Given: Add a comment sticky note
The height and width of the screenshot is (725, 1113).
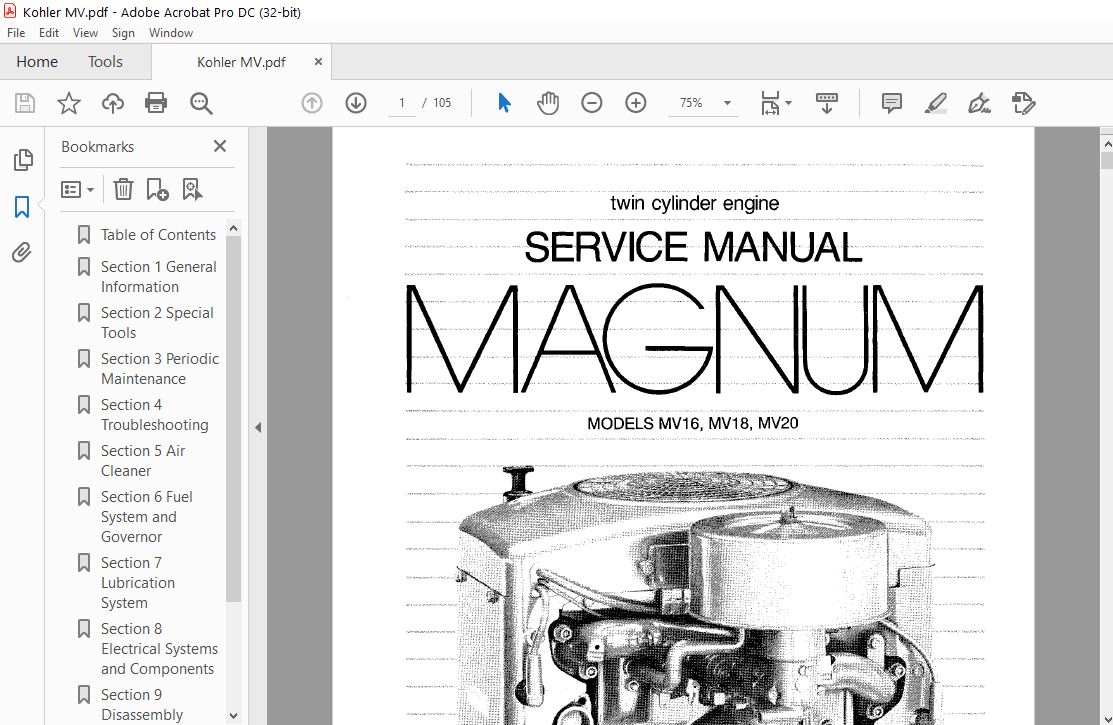Looking at the screenshot, I should tap(892, 103).
